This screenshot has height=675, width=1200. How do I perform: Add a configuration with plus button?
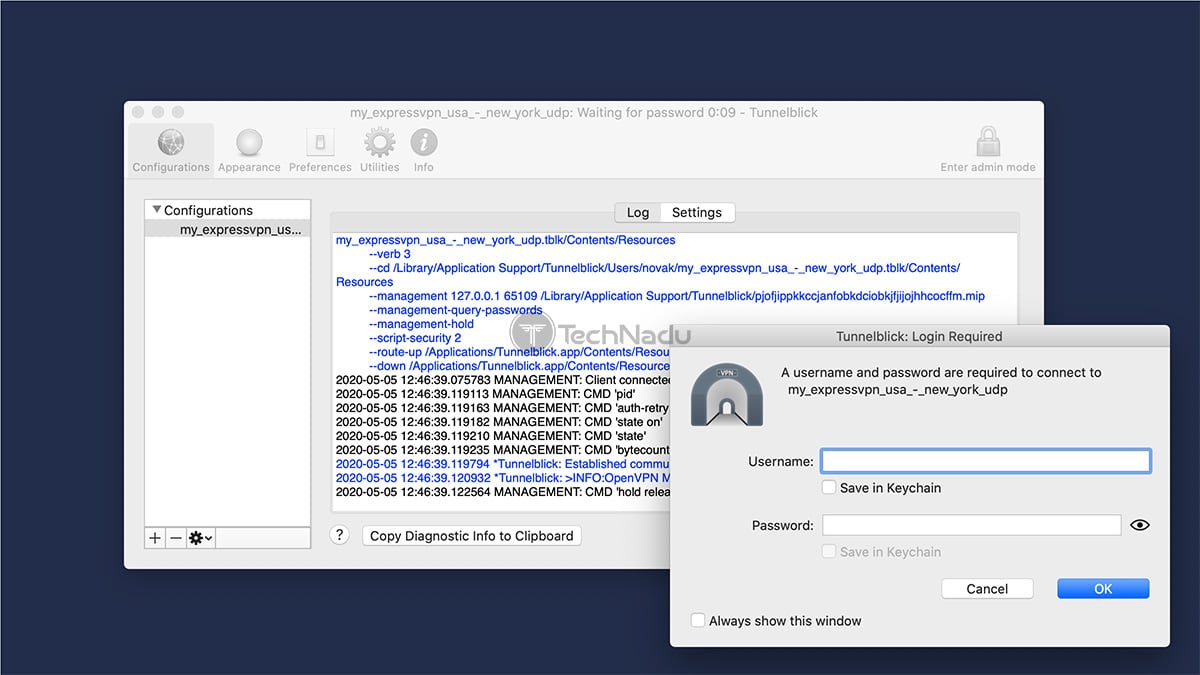pos(155,538)
